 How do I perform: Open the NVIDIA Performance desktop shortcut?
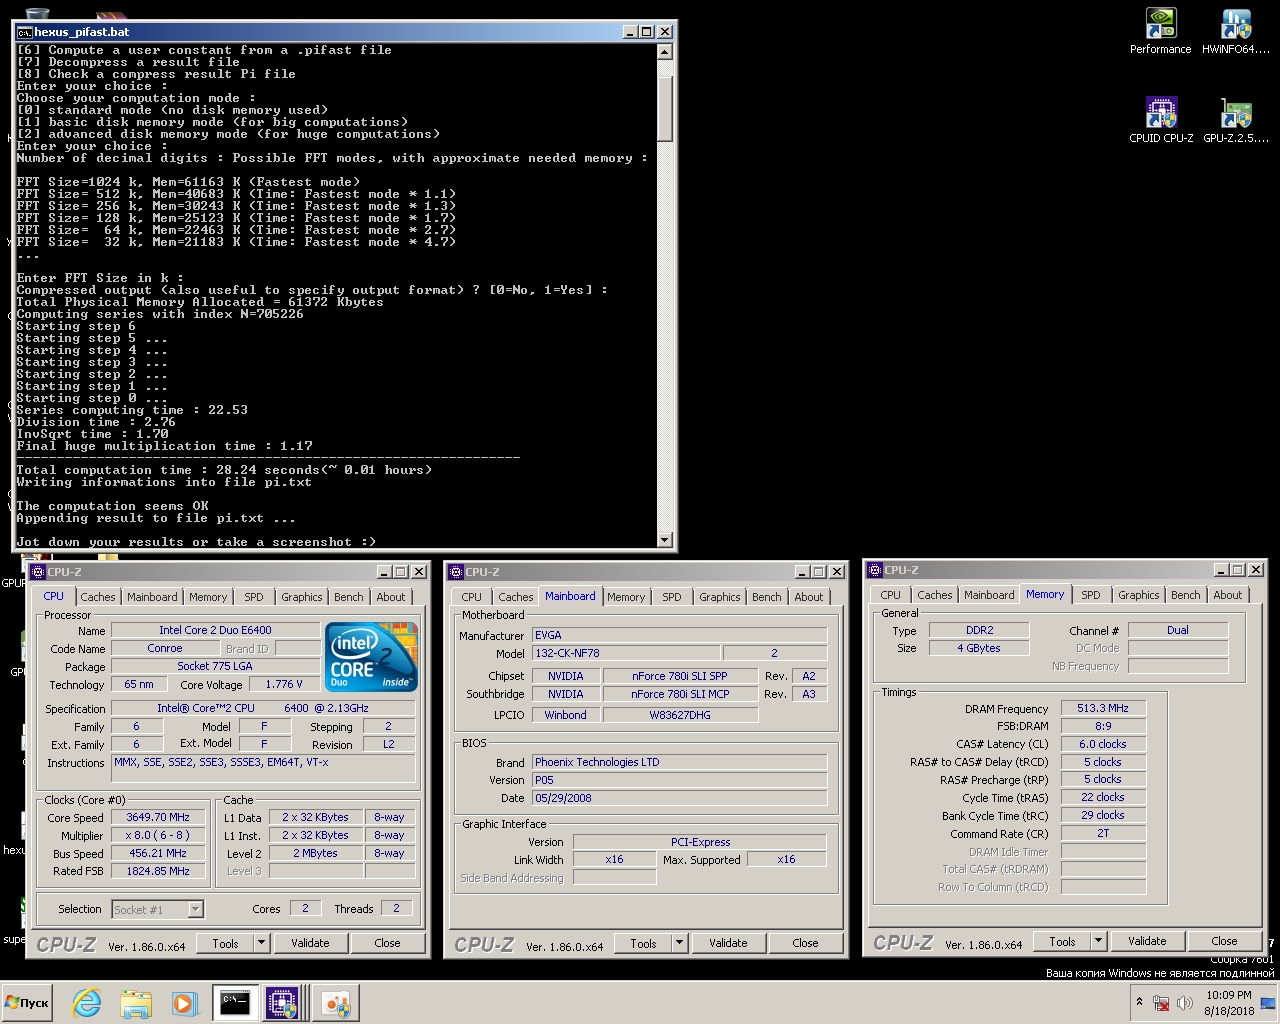1160,31
